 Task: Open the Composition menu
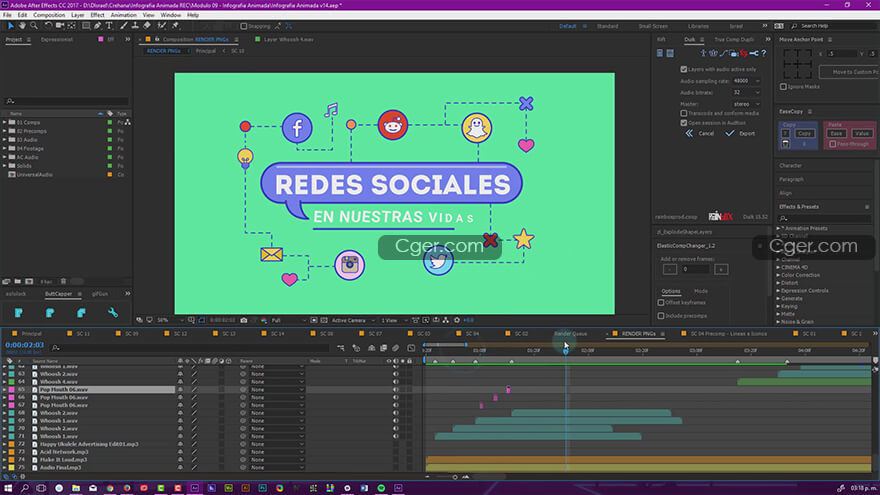click(49, 15)
